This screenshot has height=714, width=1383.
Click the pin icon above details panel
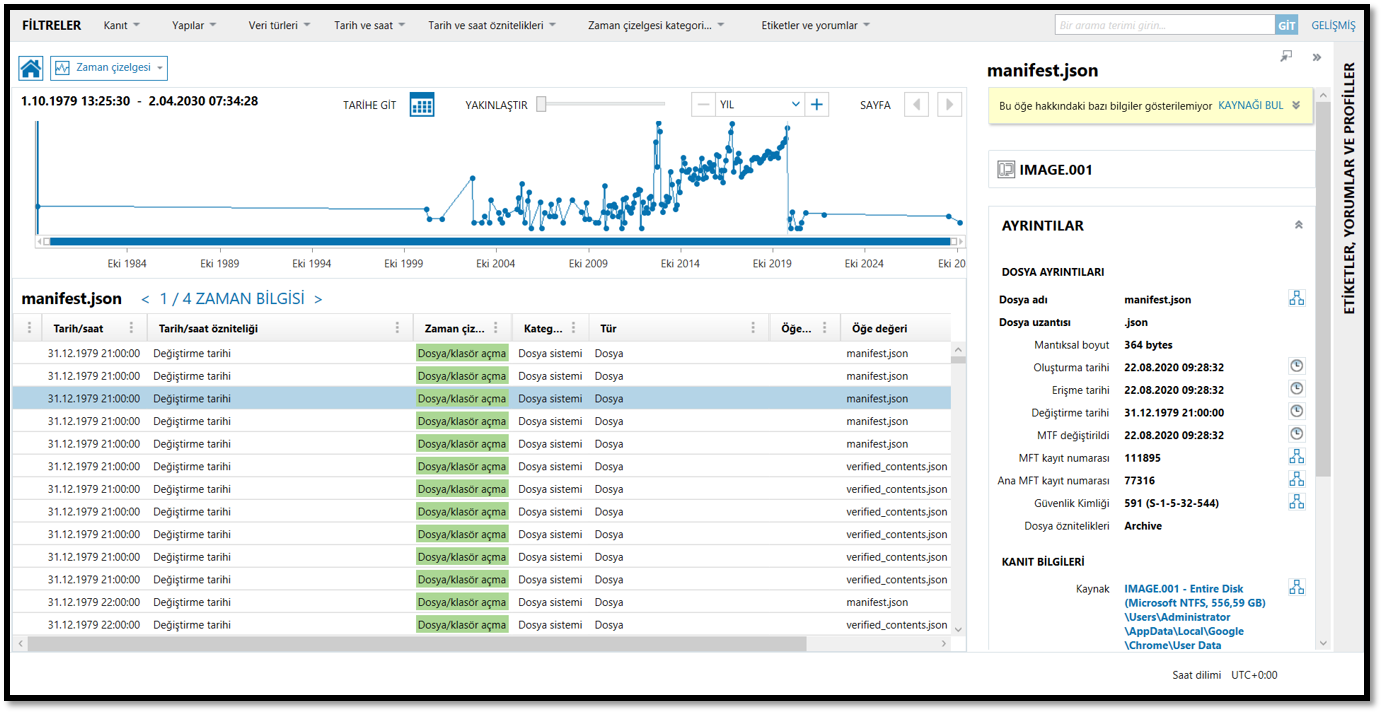click(1286, 57)
